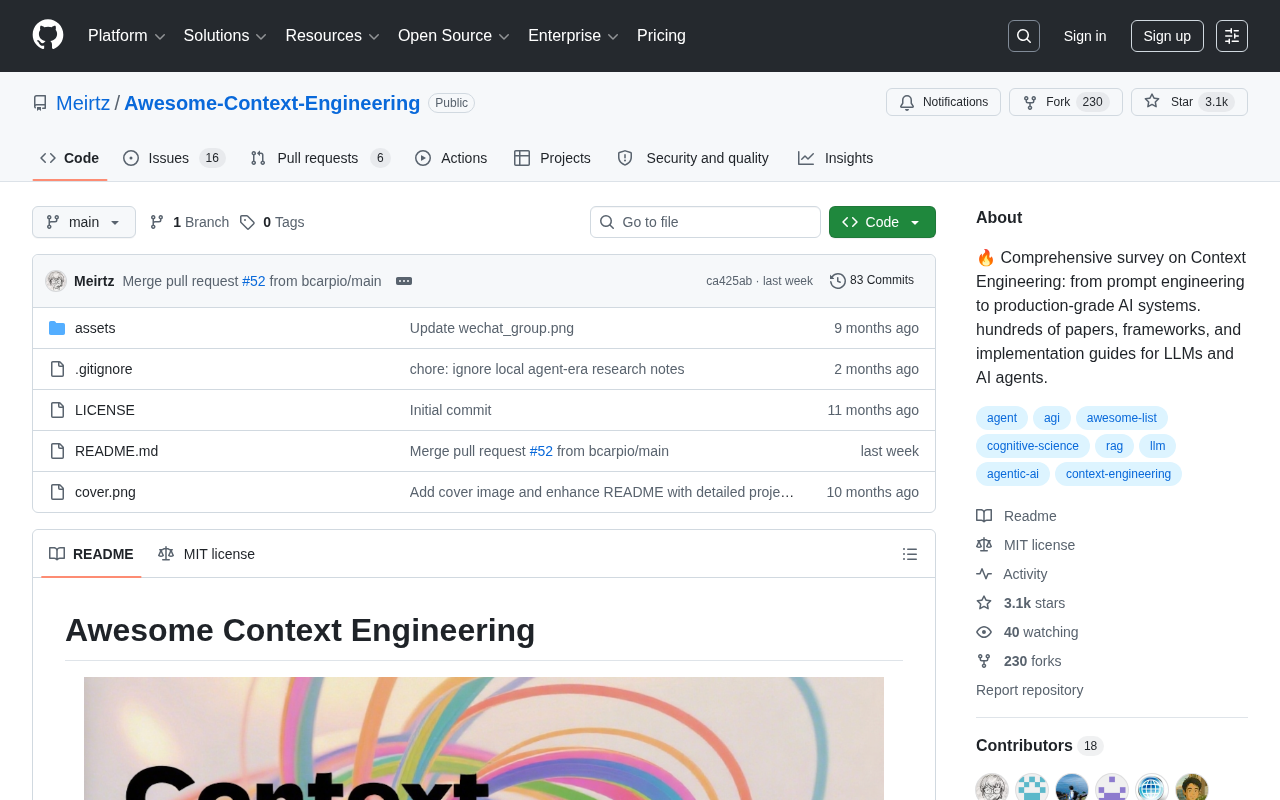Expand the Enterprise menu

573,36
